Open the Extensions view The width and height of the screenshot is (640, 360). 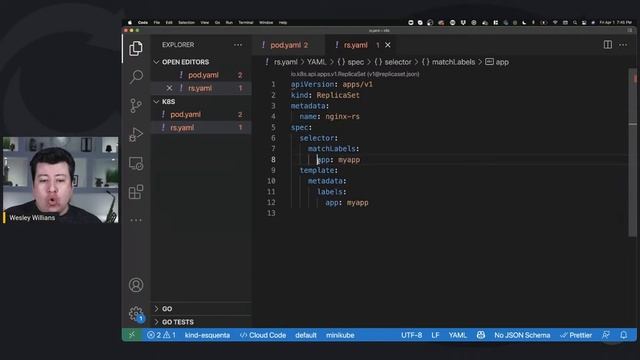pyautogui.click(x=136, y=192)
